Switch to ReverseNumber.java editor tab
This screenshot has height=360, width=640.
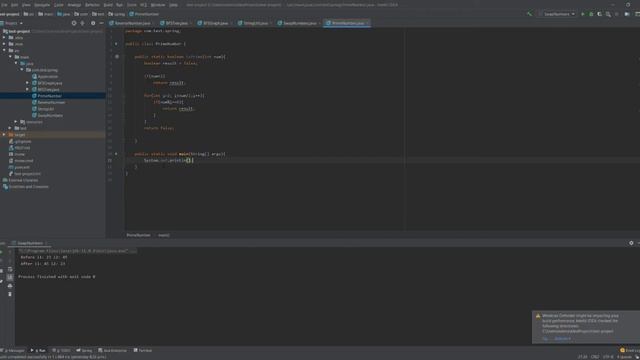coord(132,23)
